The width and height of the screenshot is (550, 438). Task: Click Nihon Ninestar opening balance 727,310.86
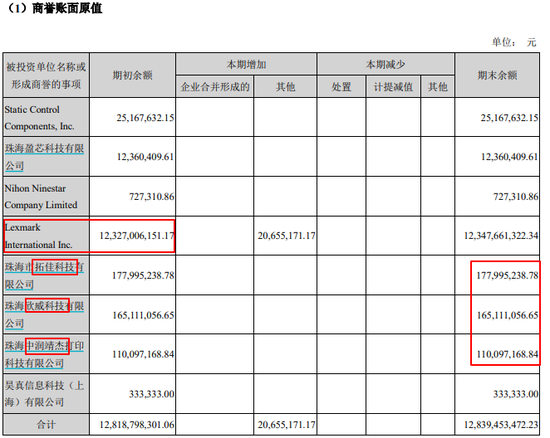tap(152, 196)
